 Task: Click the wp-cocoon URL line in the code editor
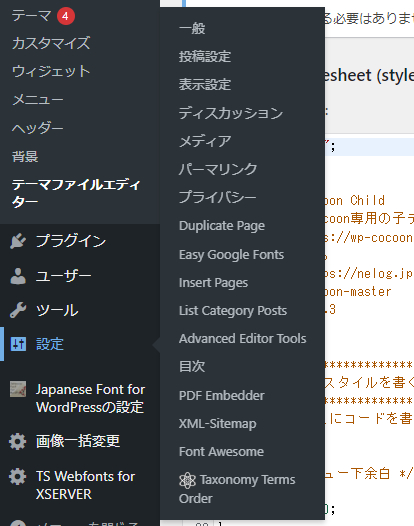(x=369, y=237)
